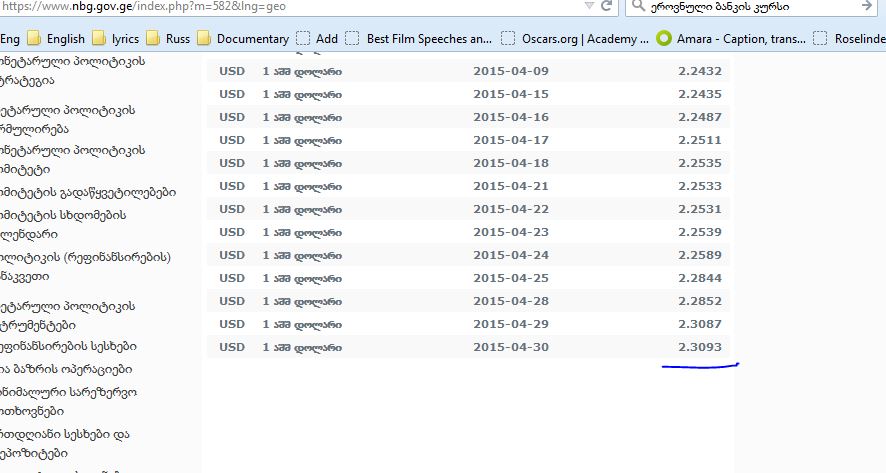The height and width of the screenshot is (473, 886).
Task: Click the rate 2.2539 cell
Action: pos(700,232)
